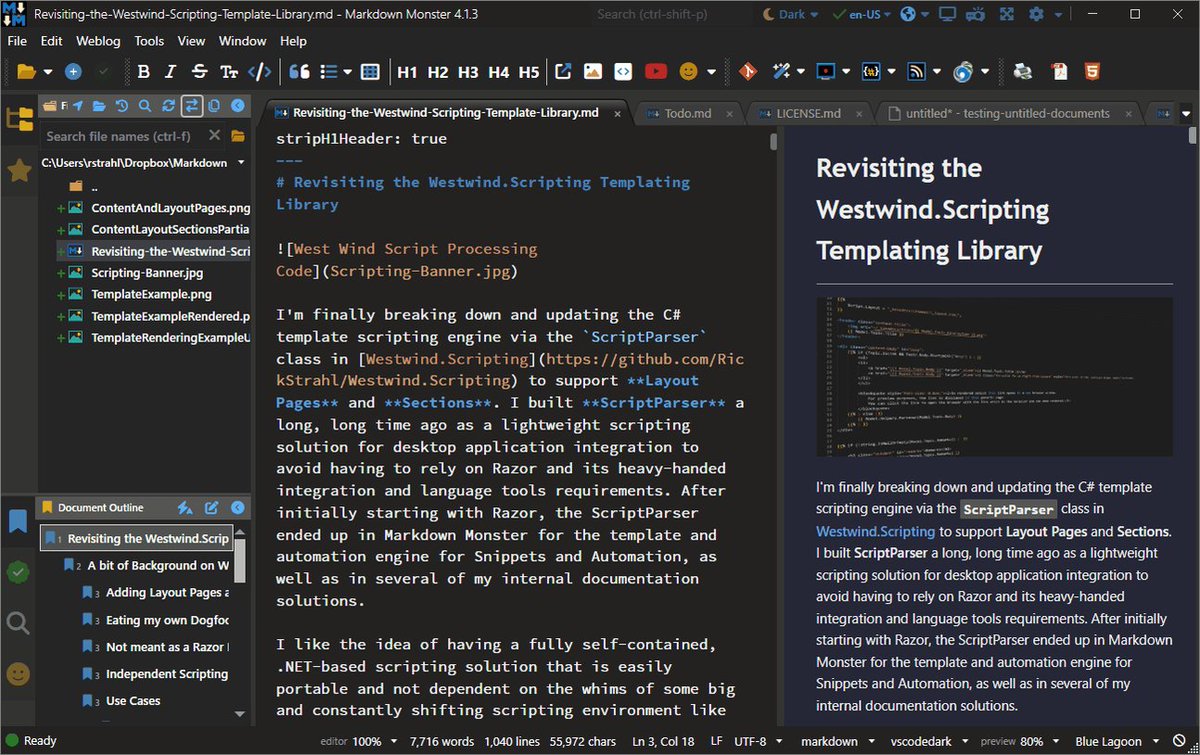Image resolution: width=1200 pixels, height=755 pixels.
Task: Click LF line ending indicator
Action: tap(716, 742)
